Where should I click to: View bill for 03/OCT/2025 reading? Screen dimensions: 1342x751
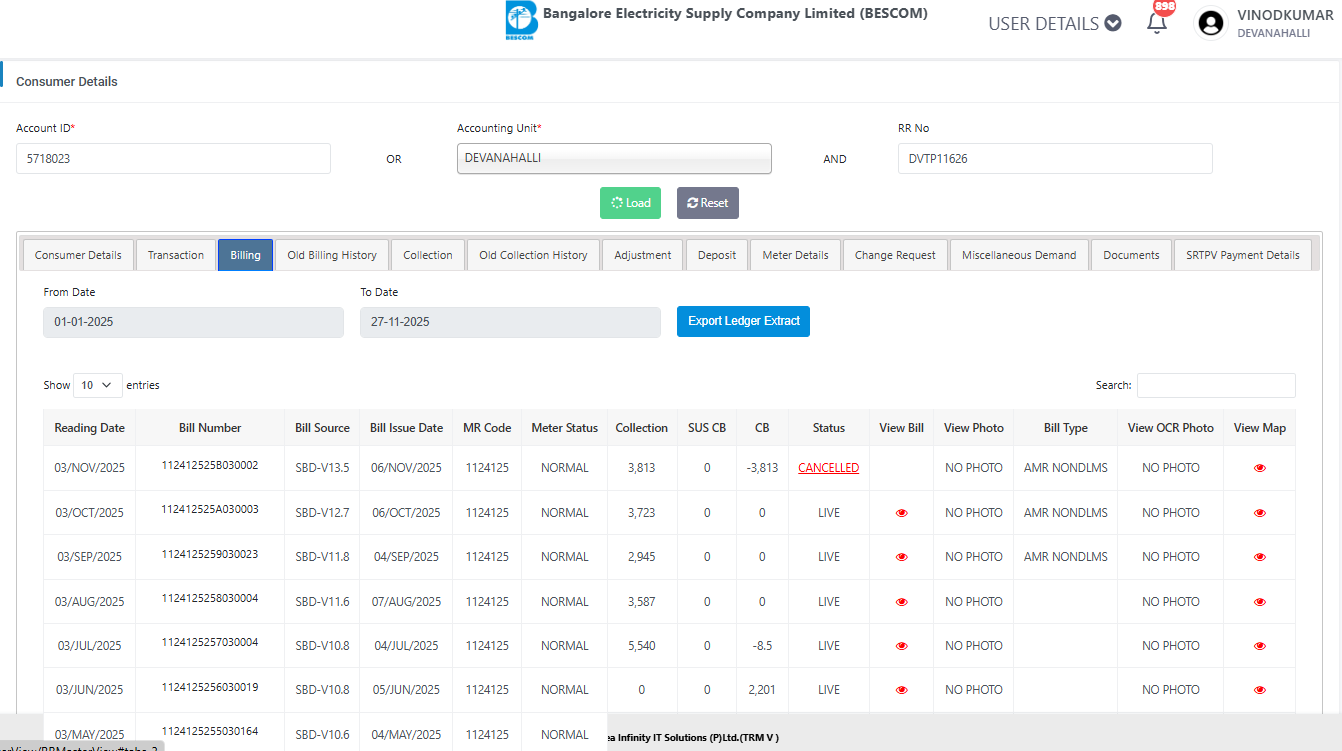pos(901,513)
